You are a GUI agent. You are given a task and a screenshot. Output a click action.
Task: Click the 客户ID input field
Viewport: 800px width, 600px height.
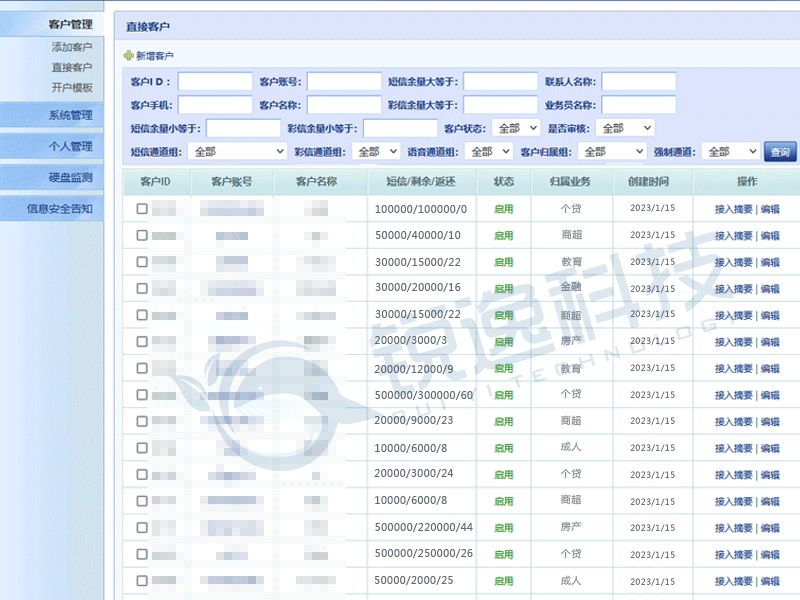(x=215, y=82)
